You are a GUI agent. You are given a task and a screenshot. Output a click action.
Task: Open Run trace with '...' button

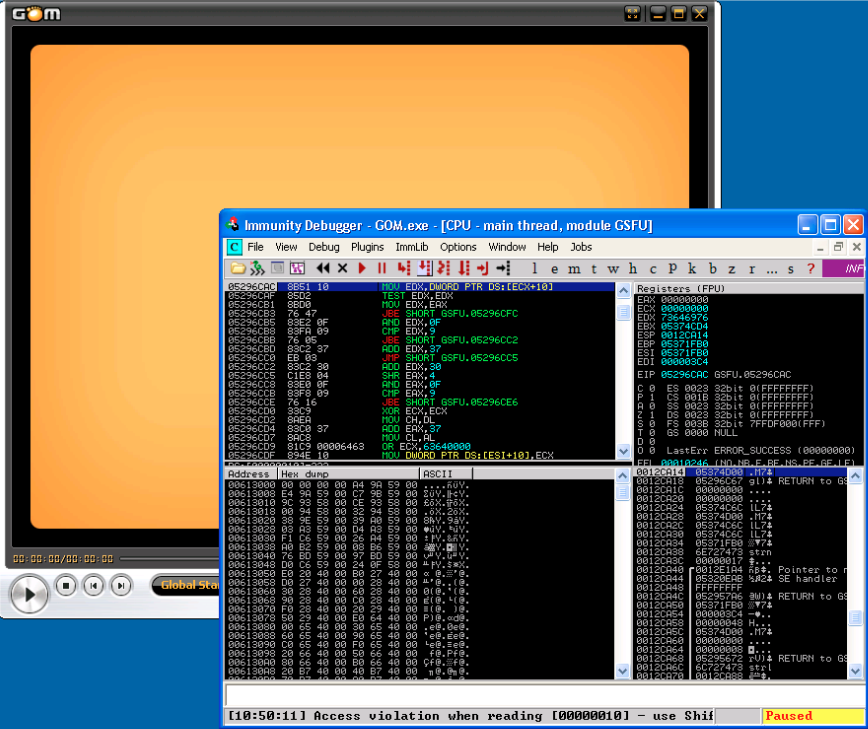[772, 270]
